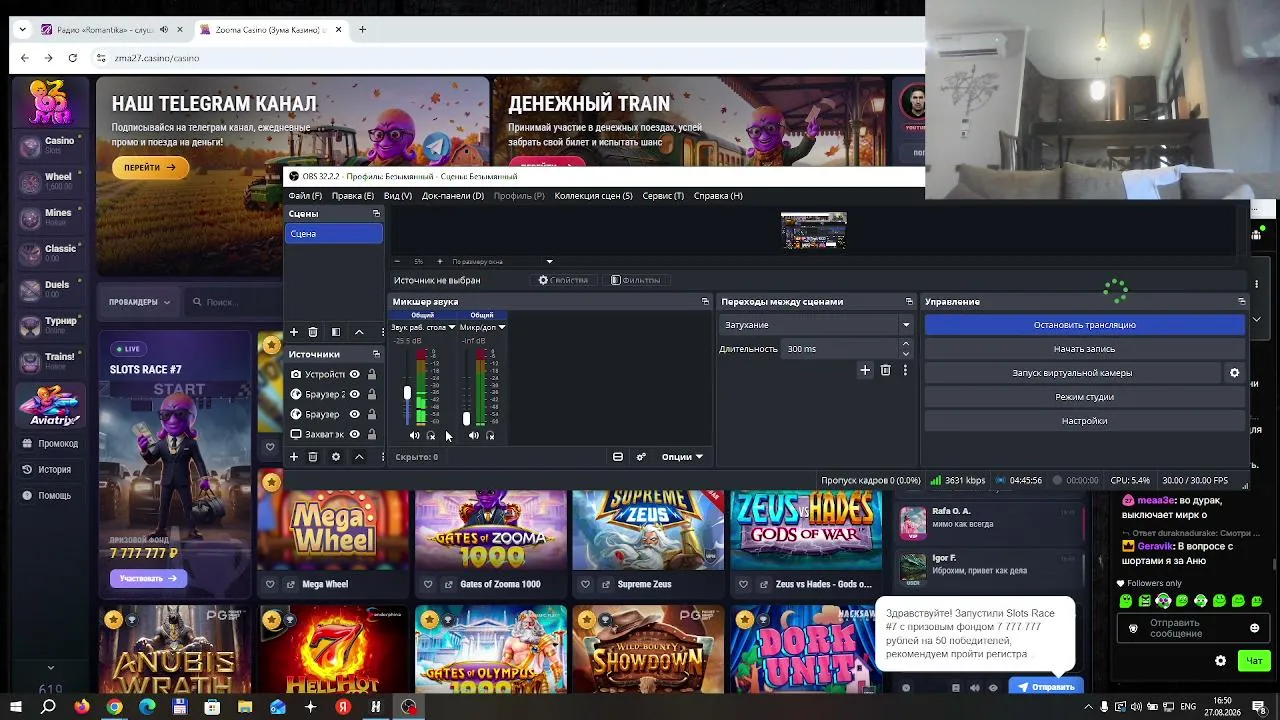Open virtual camera settings gear
The width and height of the screenshot is (1280, 720).
(x=1234, y=373)
